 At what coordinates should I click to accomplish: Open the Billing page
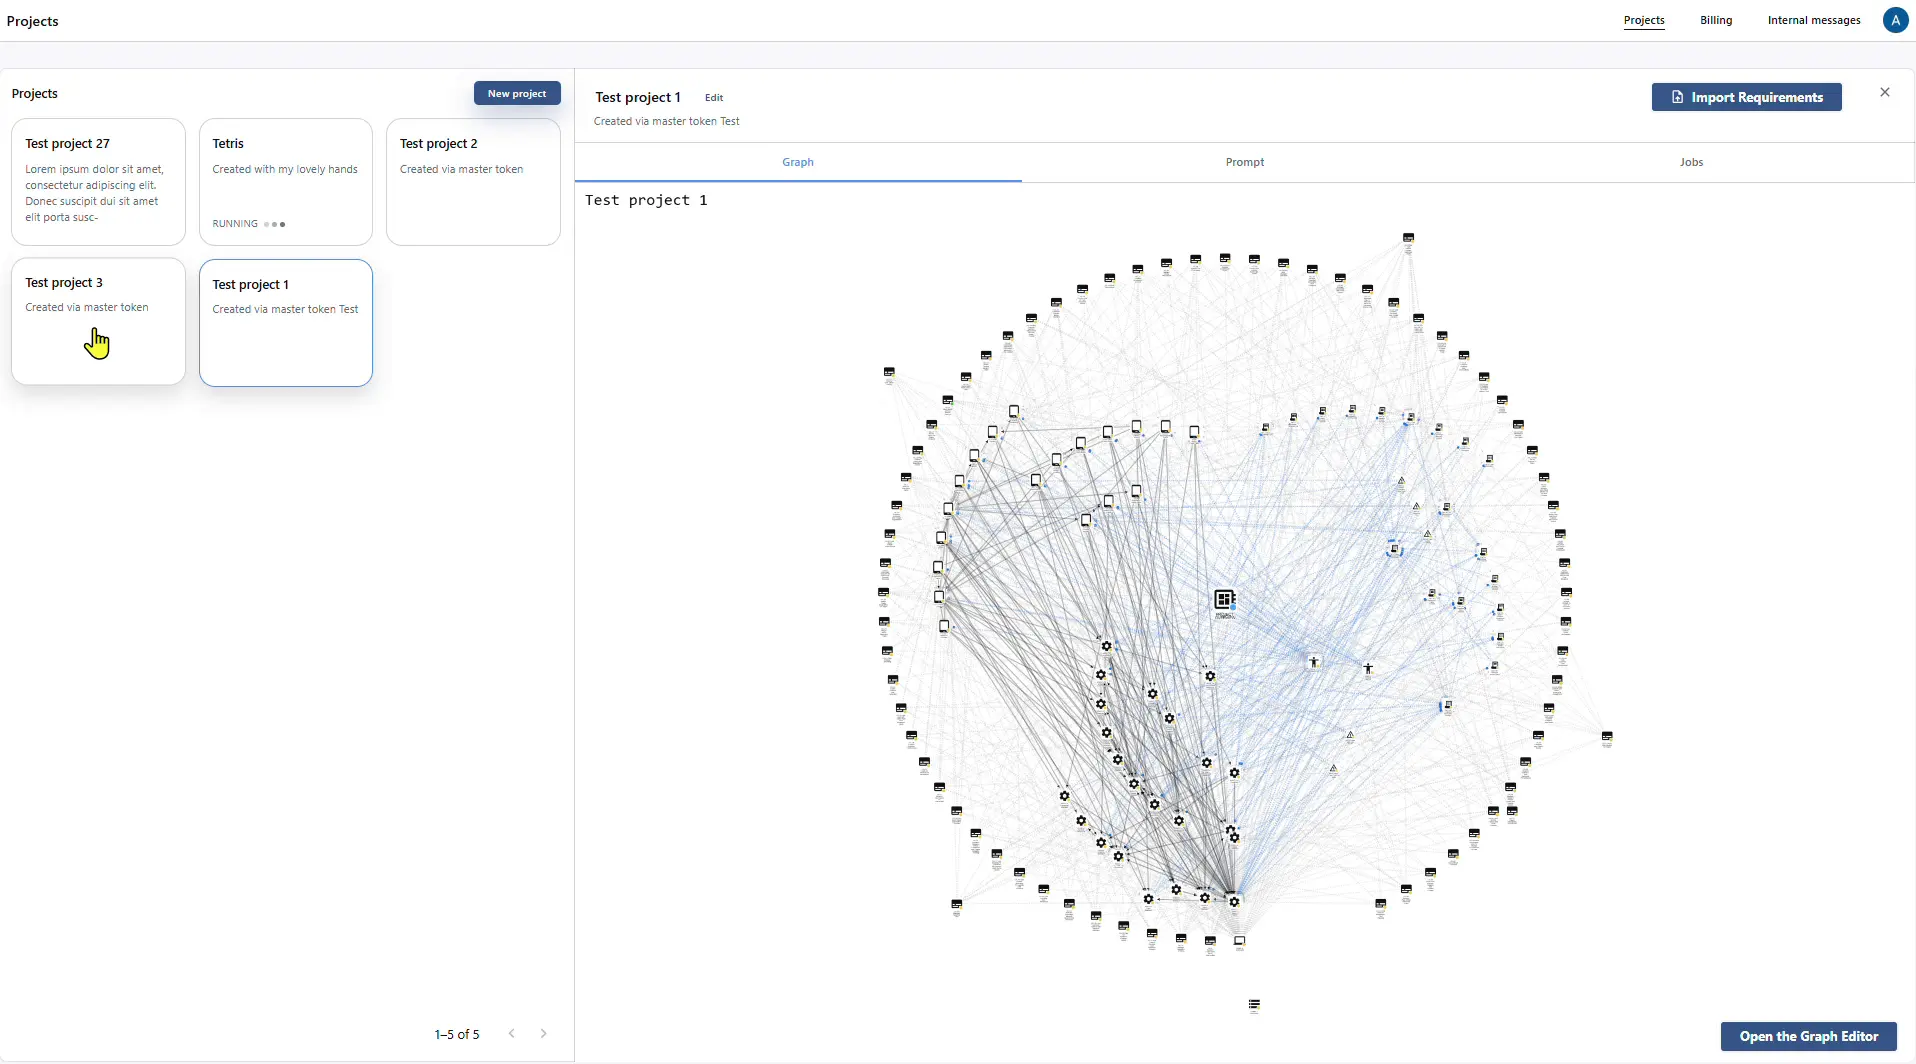coord(1715,20)
